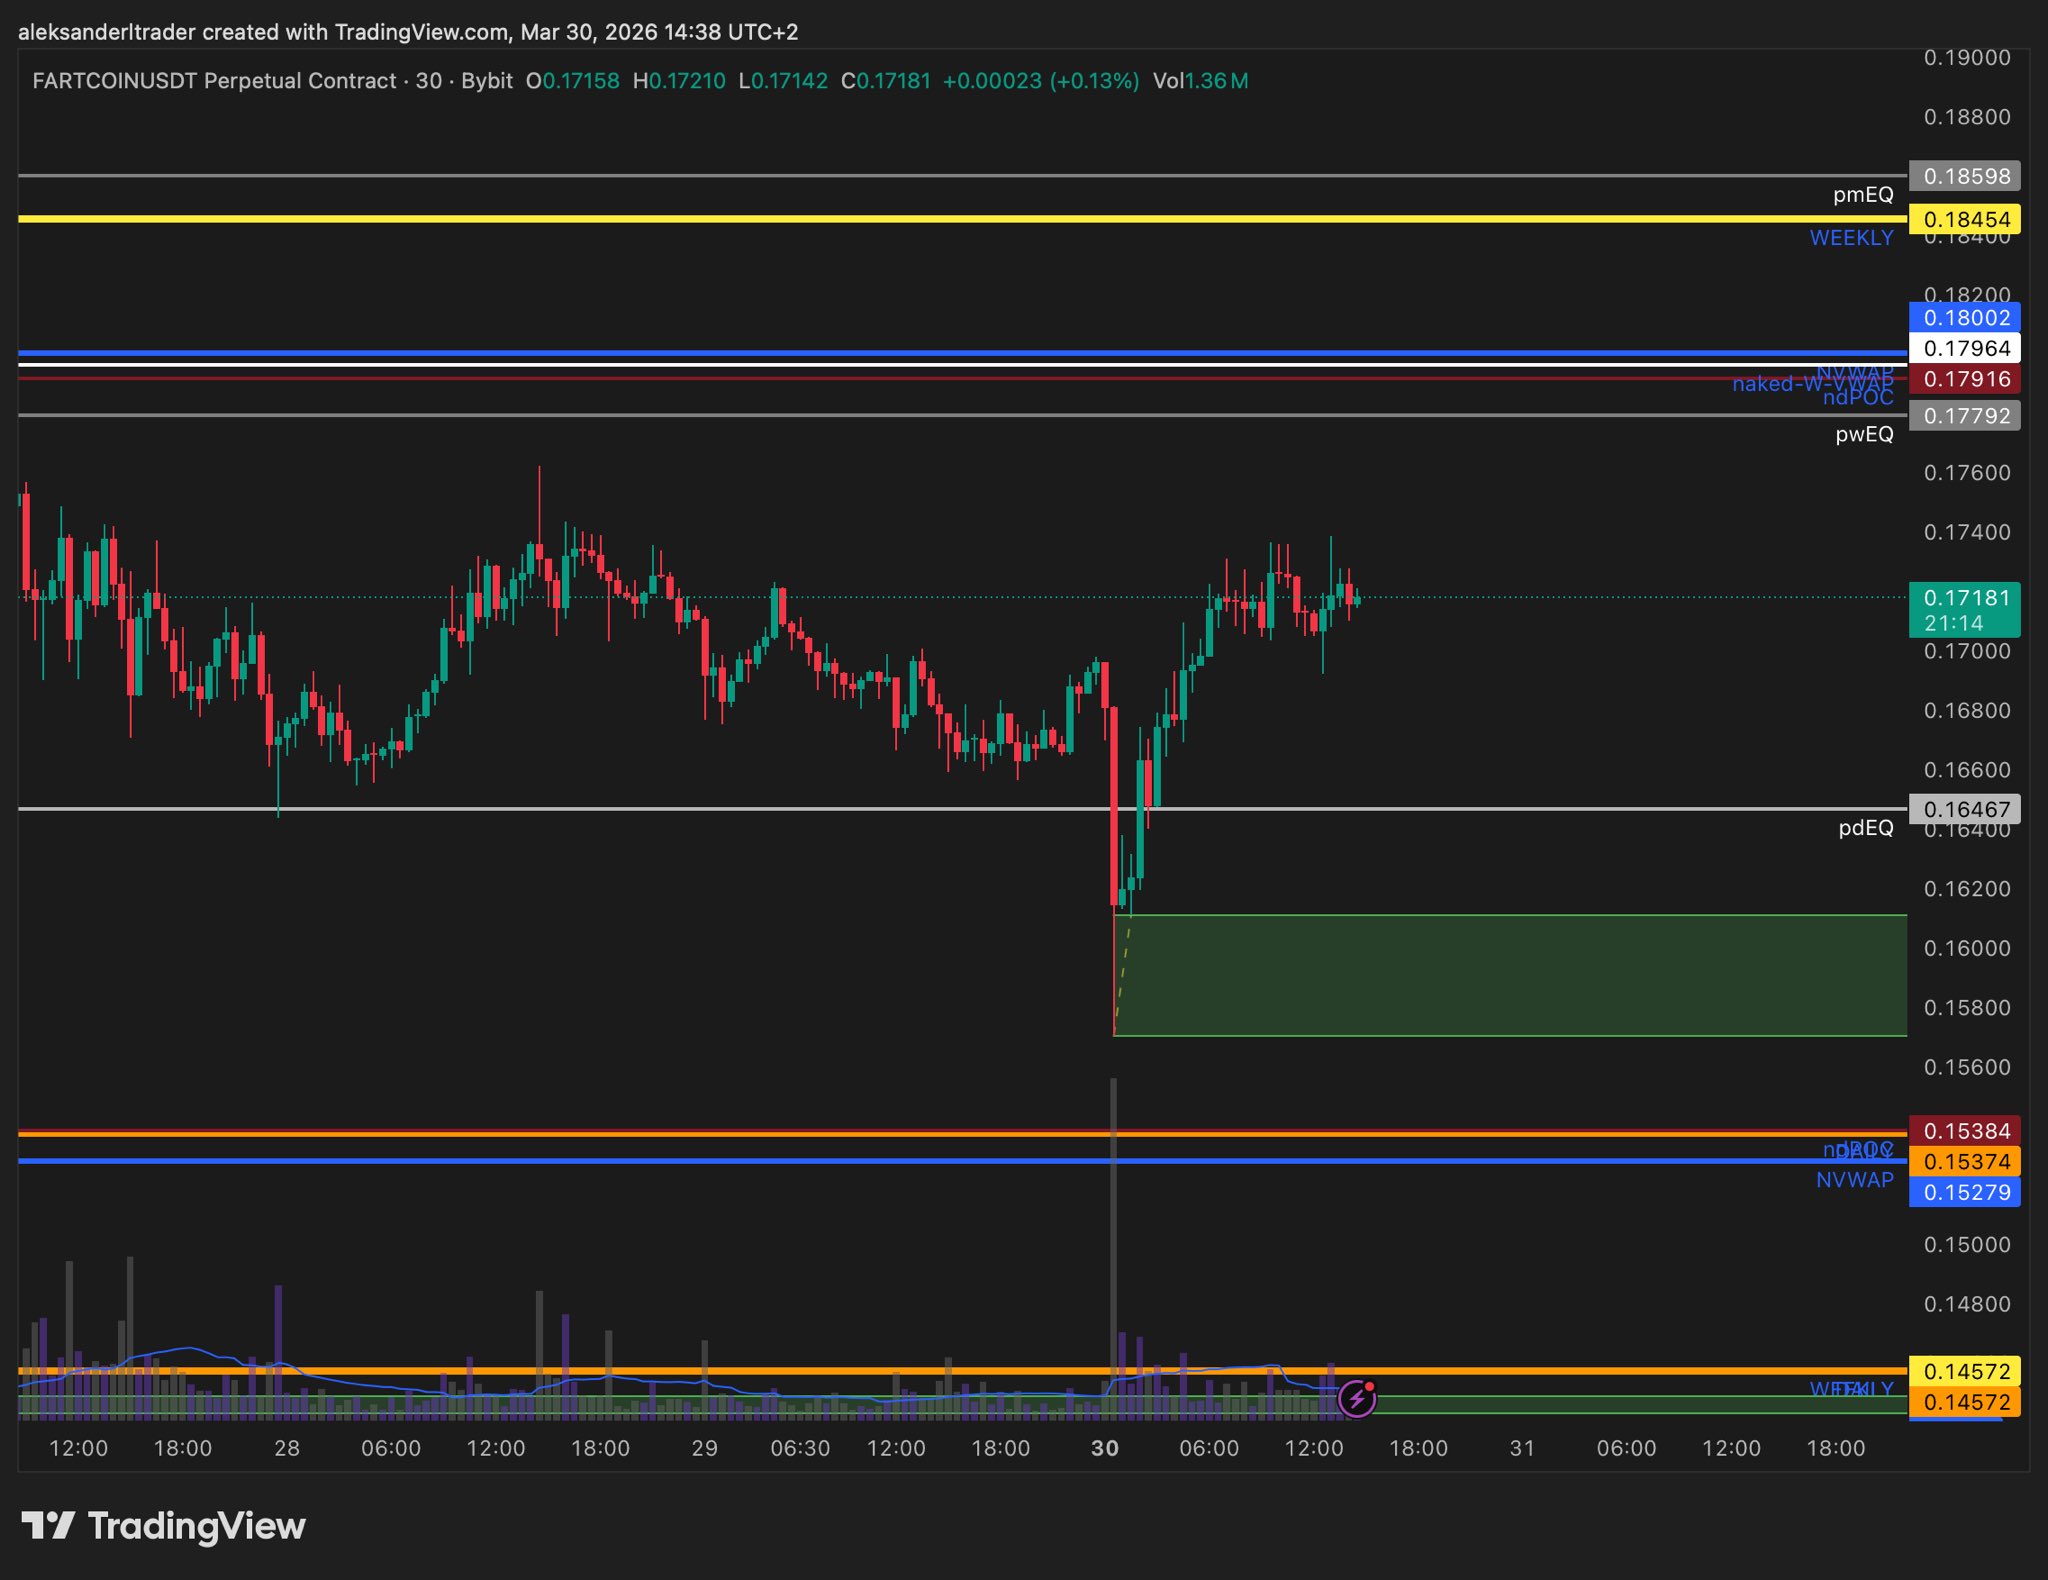This screenshot has width=2048, height=1580.
Task: Click the purple lightning bolt event icon
Action: click(1357, 1398)
